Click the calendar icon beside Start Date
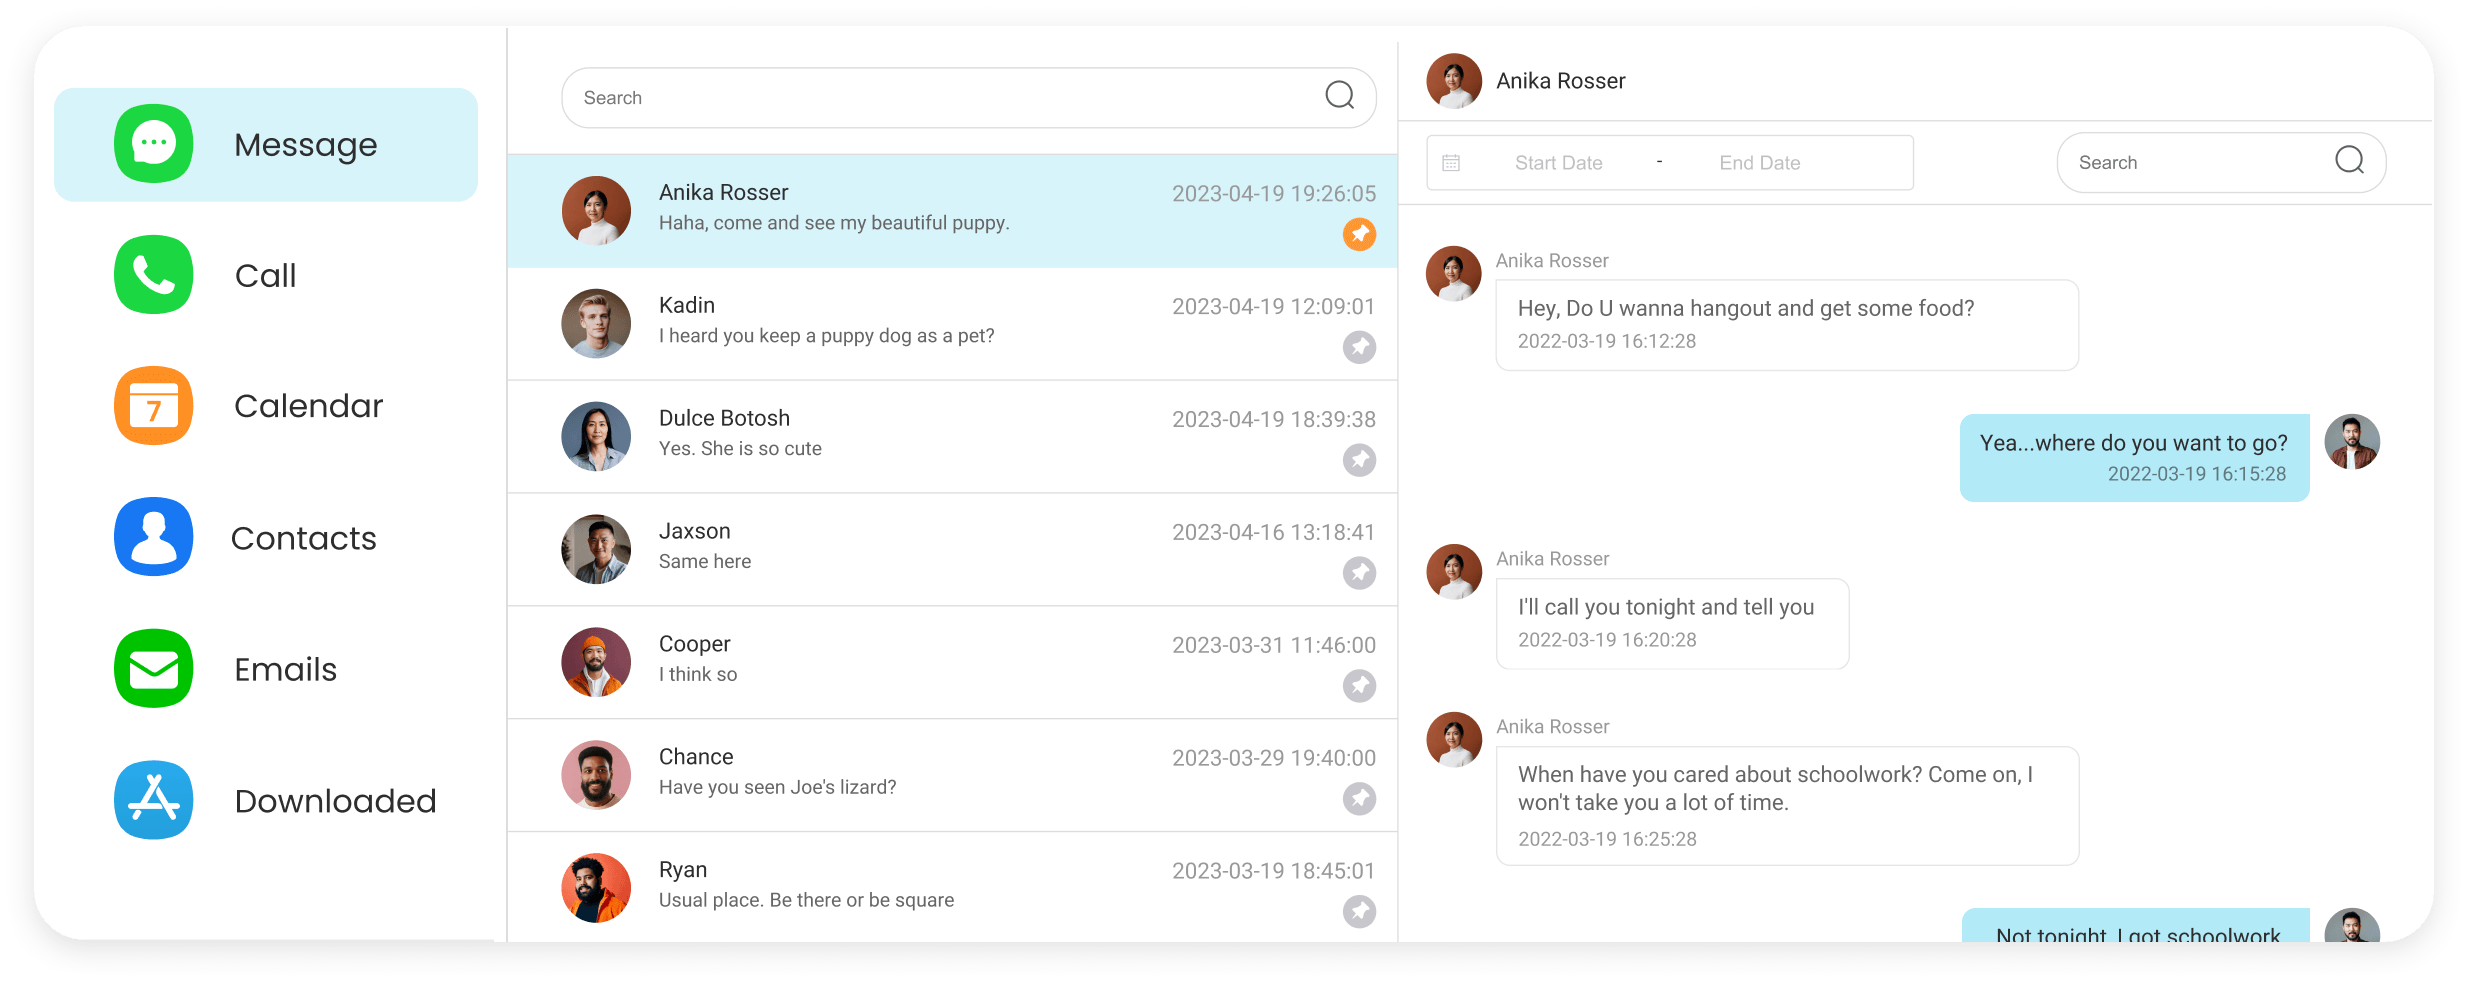Screen dimensions: 2467x981 point(1452,161)
